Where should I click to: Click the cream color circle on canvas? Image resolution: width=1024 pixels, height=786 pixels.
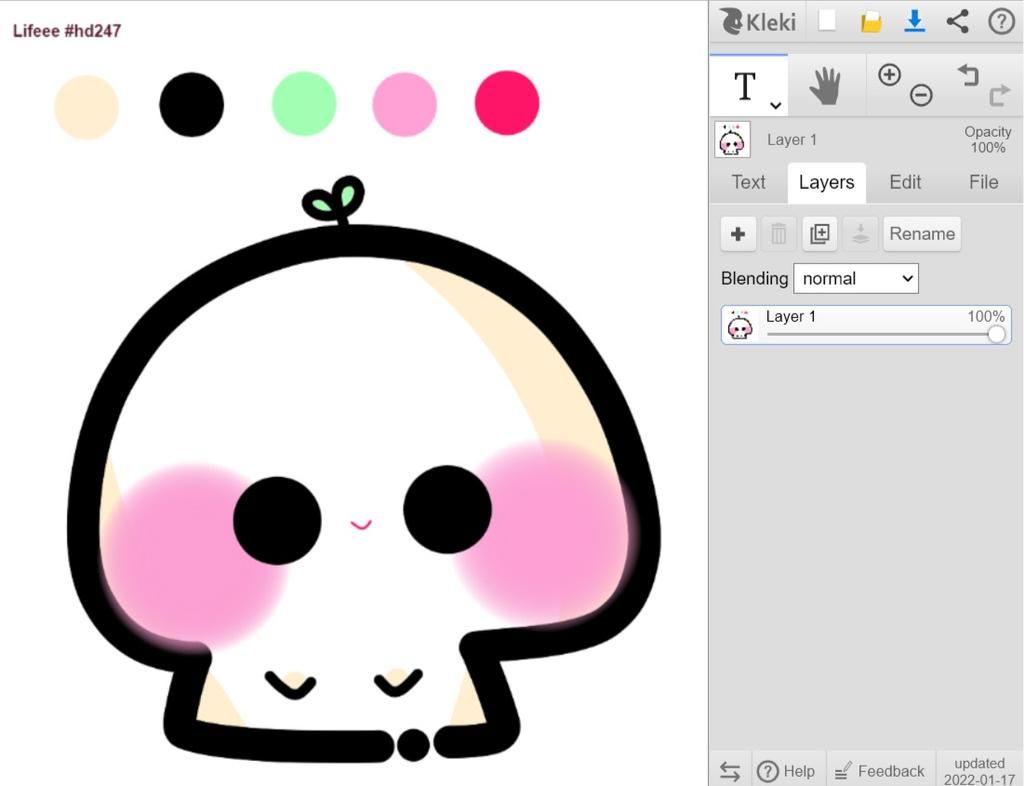tap(86, 107)
